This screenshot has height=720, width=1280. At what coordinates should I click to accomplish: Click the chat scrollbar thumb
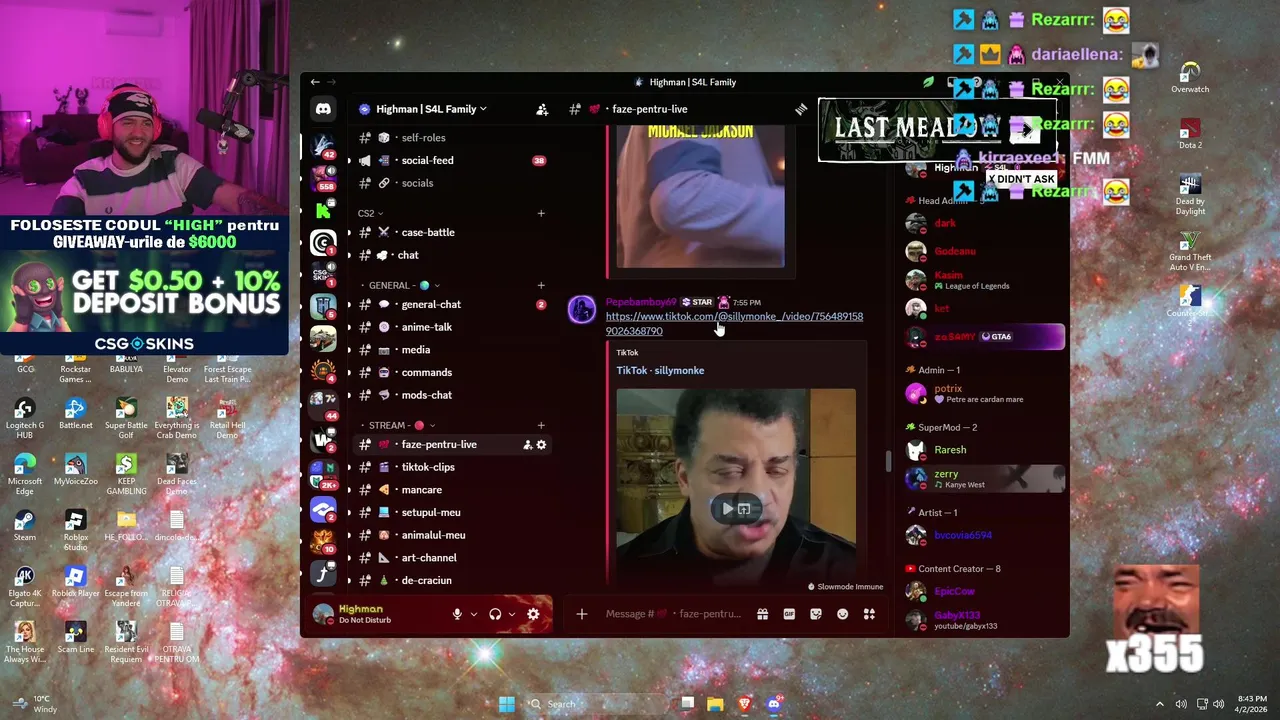(887, 462)
